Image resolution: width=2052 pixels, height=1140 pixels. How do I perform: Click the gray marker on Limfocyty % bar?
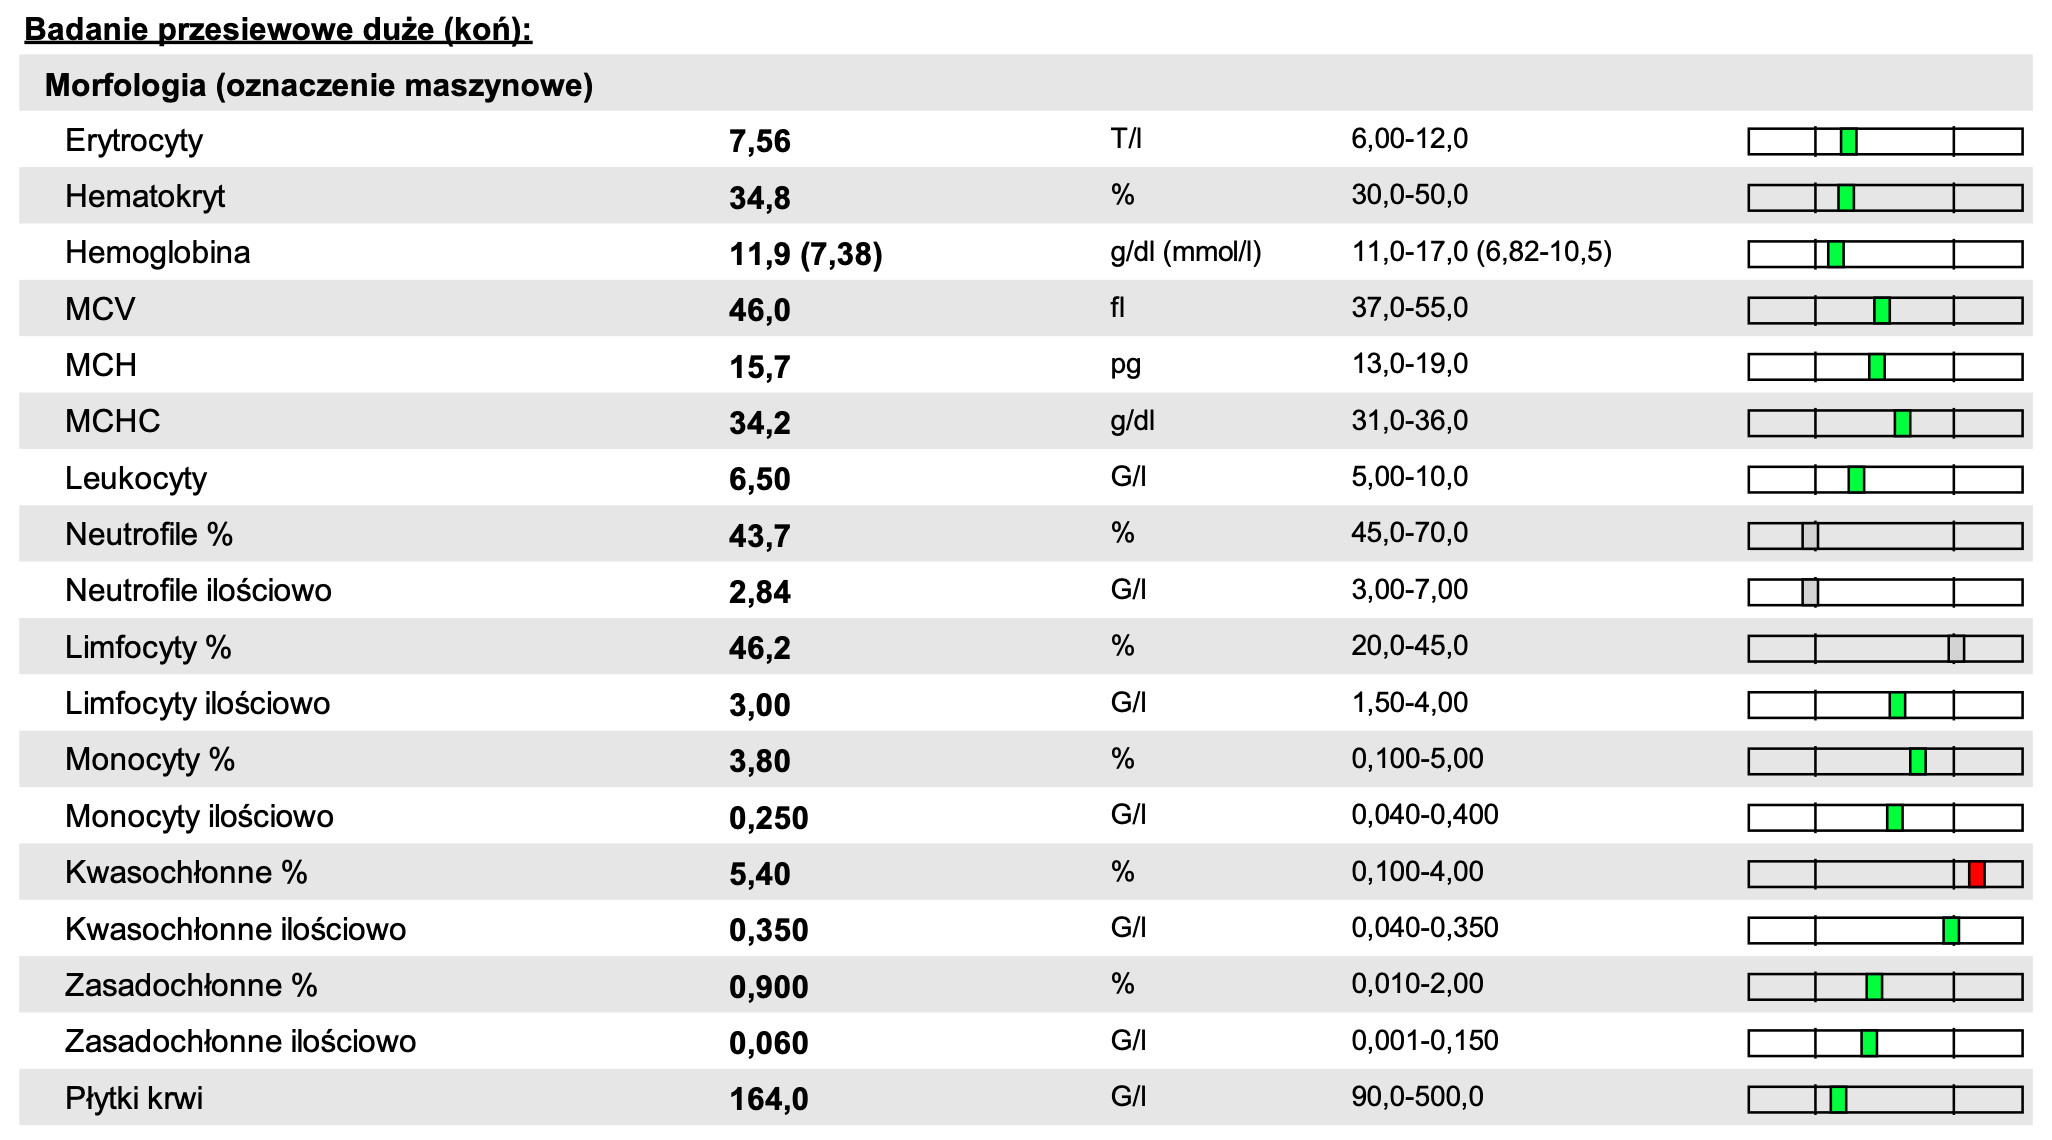(1956, 649)
